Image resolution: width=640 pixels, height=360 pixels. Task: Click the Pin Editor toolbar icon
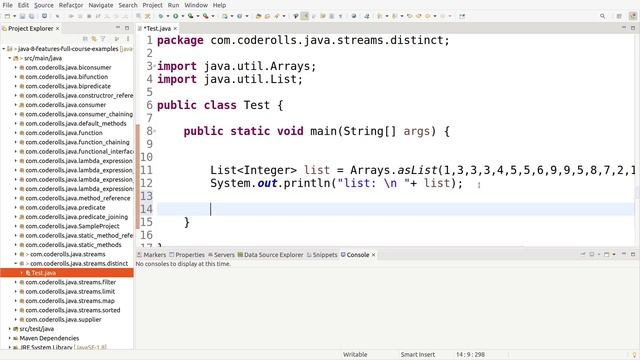(462, 16)
